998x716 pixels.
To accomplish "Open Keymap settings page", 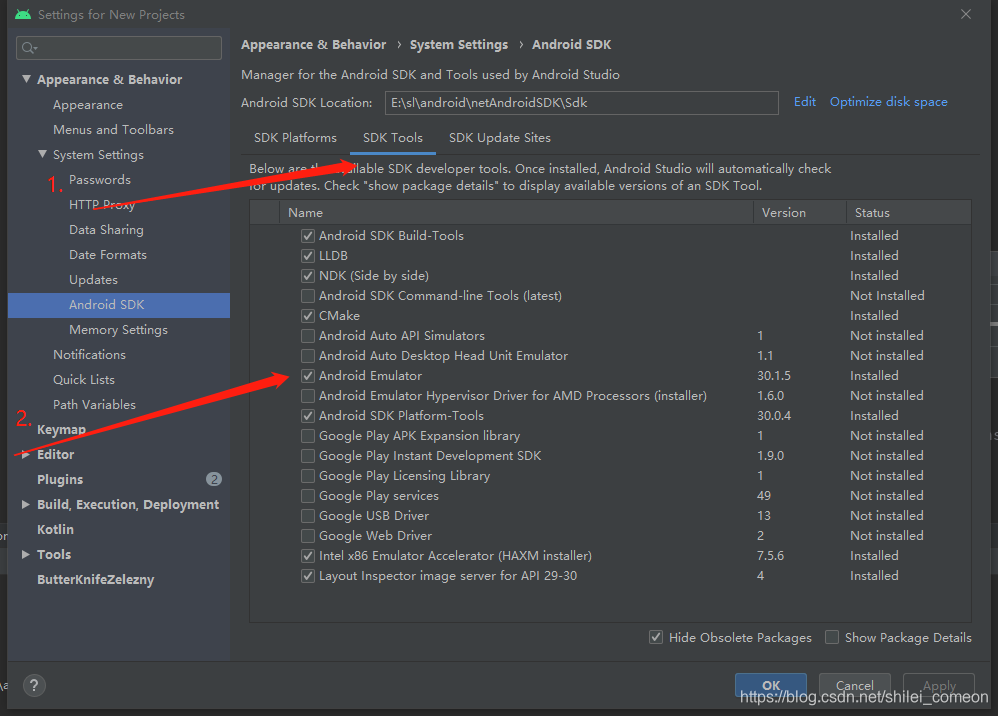I will coord(61,430).
